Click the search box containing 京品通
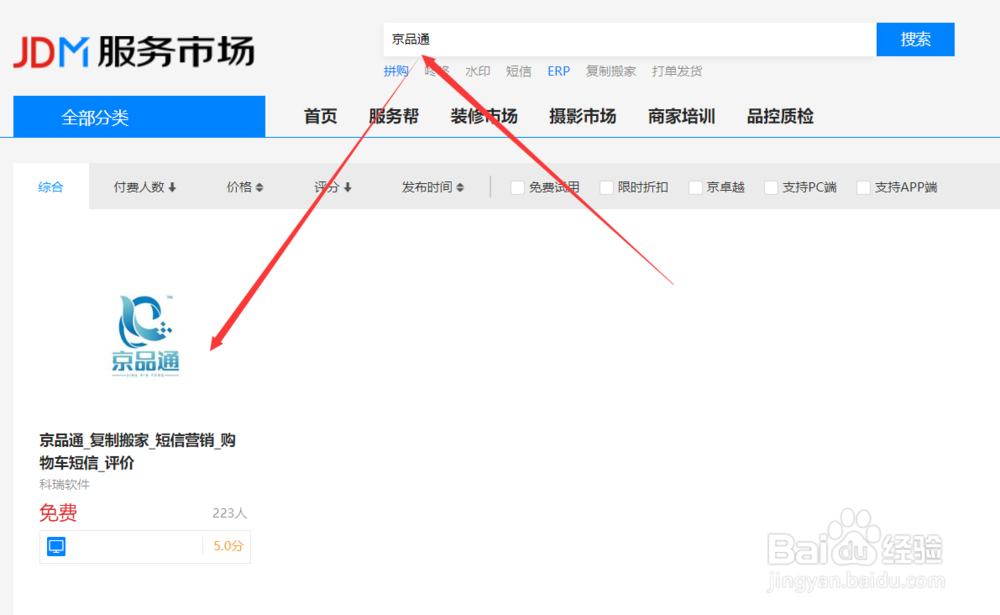Image resolution: width=1000 pixels, height=615 pixels. point(629,40)
